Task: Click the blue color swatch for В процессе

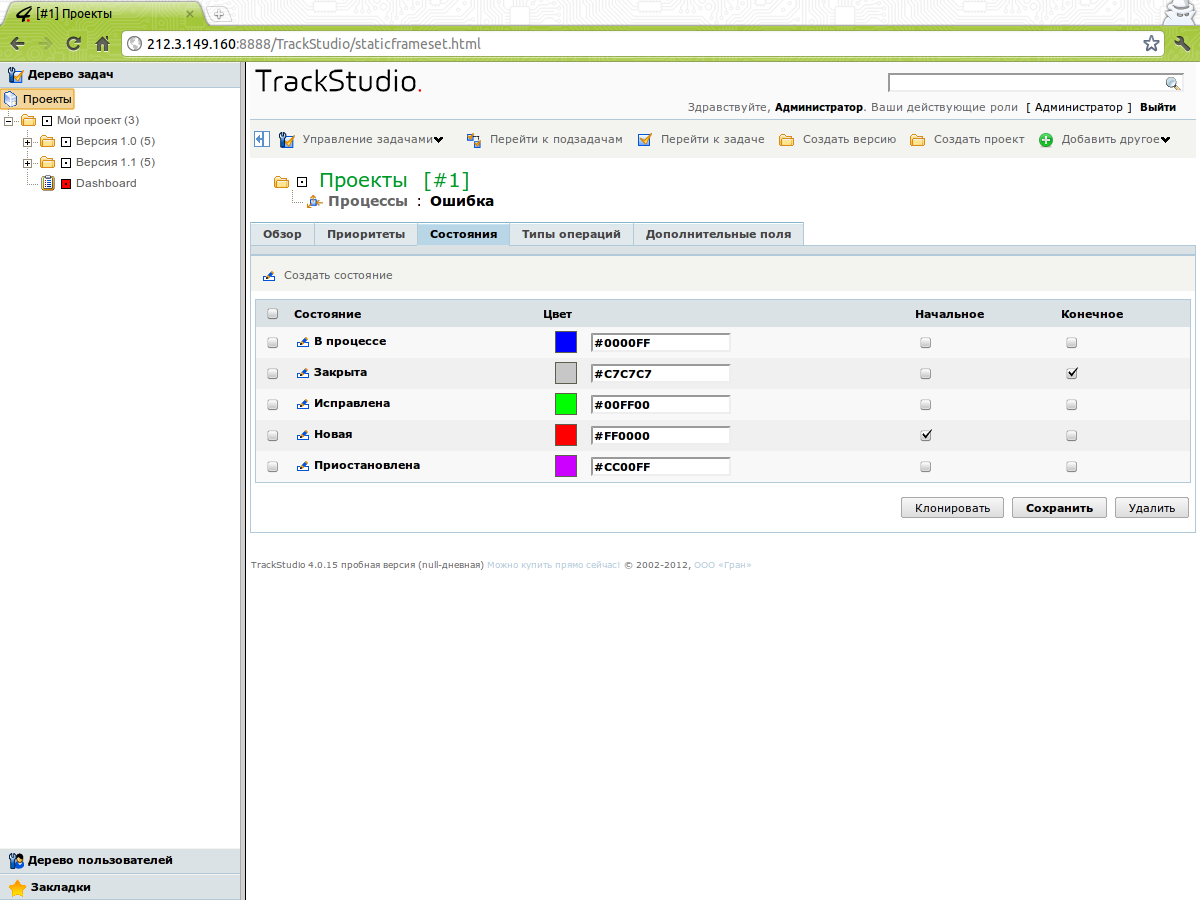Action: tap(566, 342)
